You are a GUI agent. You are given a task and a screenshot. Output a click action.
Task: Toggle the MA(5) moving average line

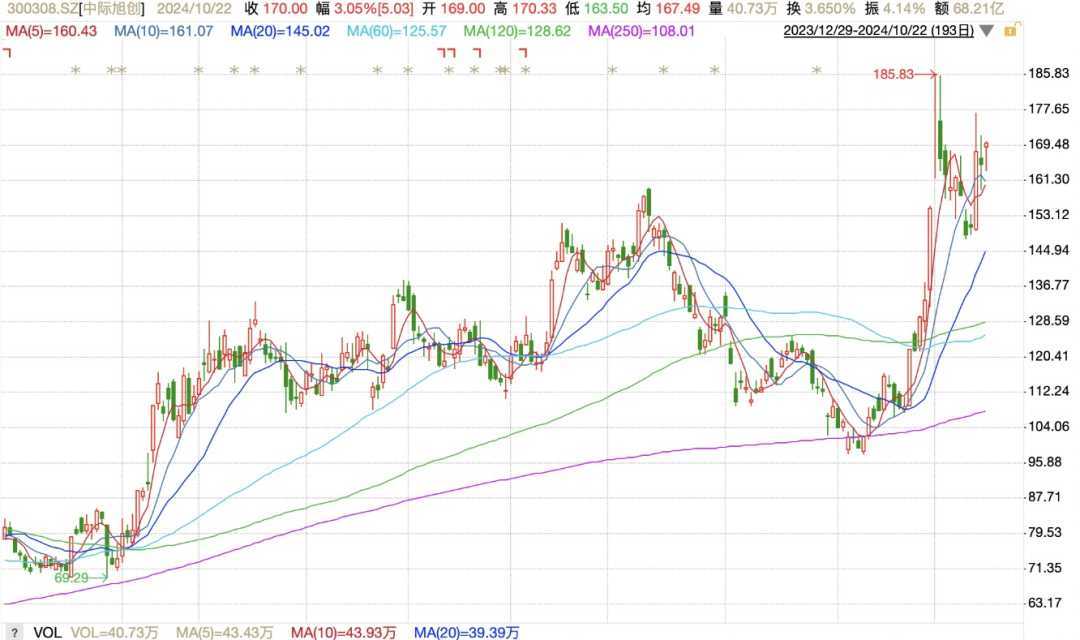tap(51, 31)
